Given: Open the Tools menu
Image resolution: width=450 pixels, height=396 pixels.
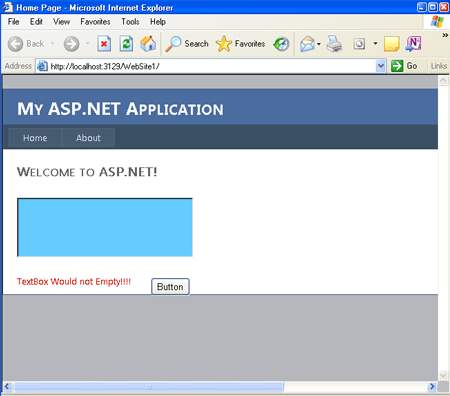Looking at the screenshot, I should 130,22.
